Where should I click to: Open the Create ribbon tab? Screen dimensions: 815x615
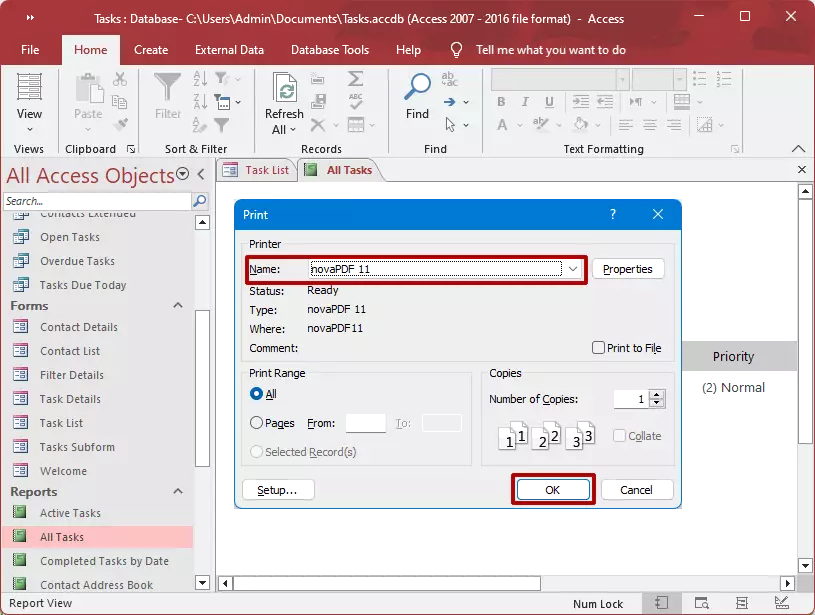point(151,50)
